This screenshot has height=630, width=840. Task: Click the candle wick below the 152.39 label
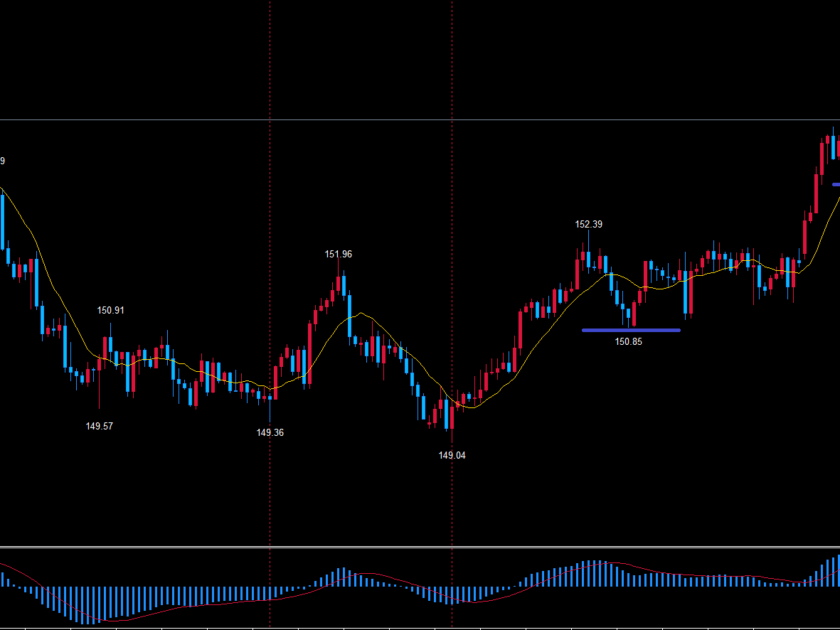pos(589,240)
